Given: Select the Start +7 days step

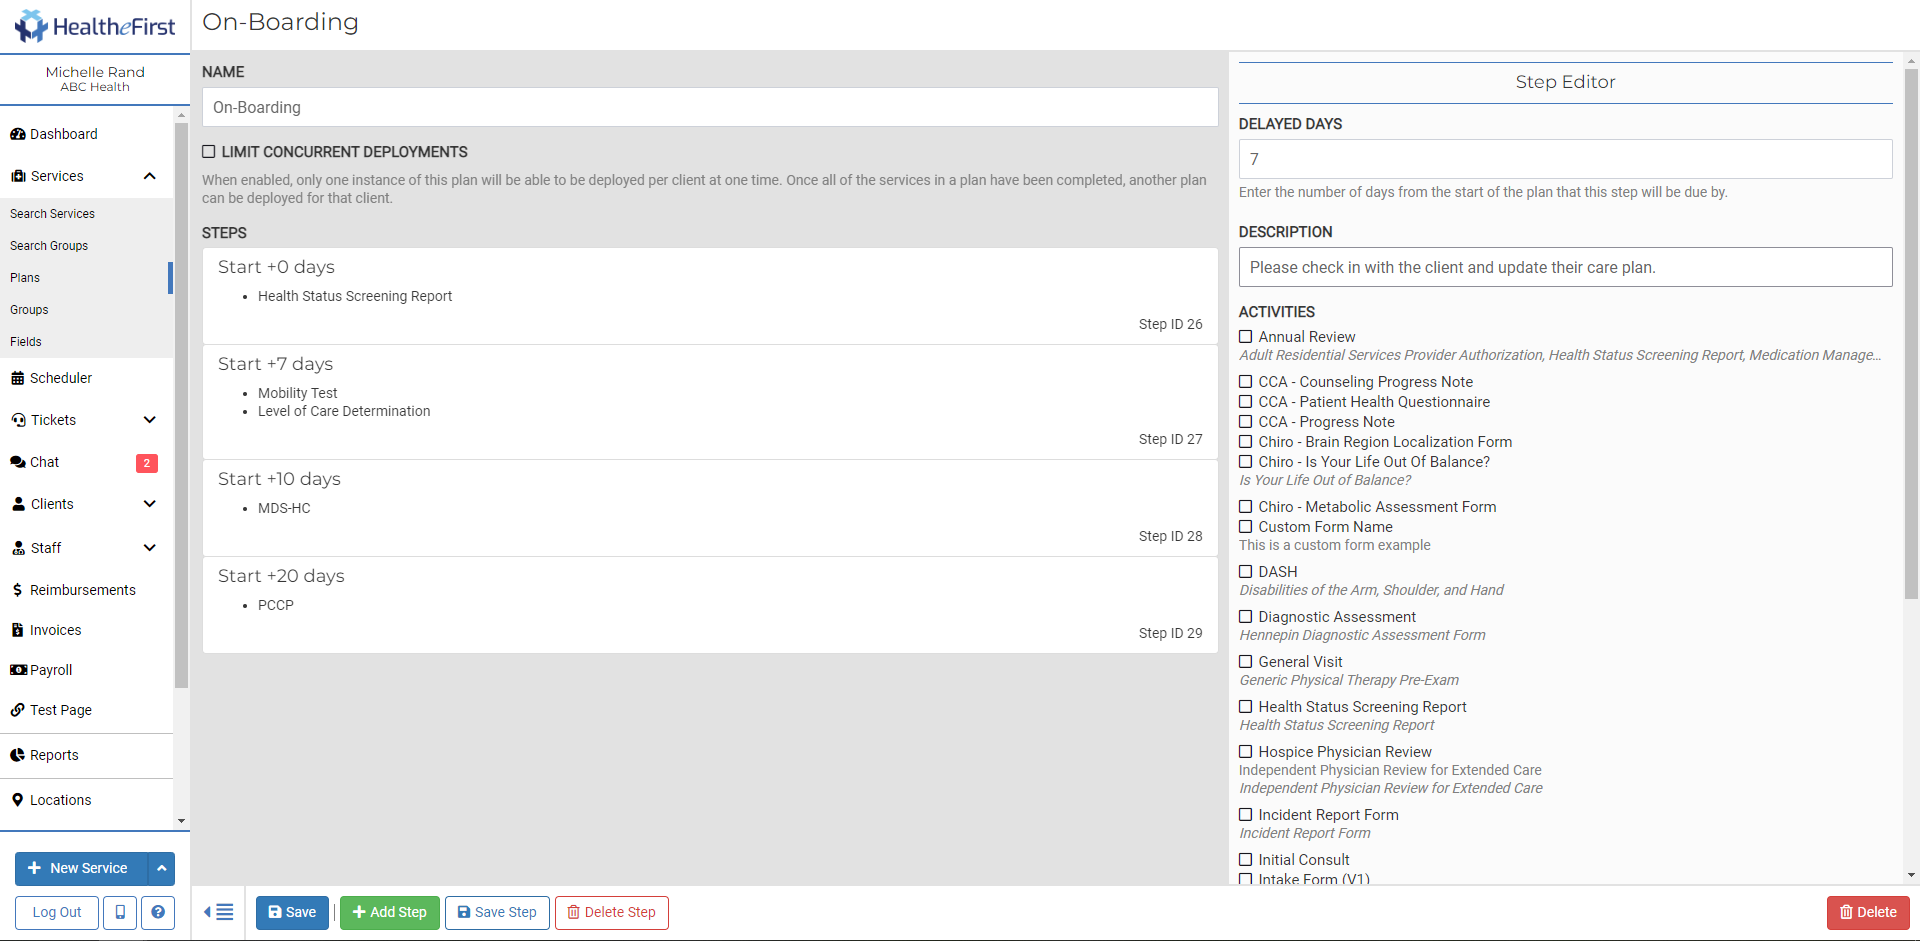Looking at the screenshot, I should 710,402.
